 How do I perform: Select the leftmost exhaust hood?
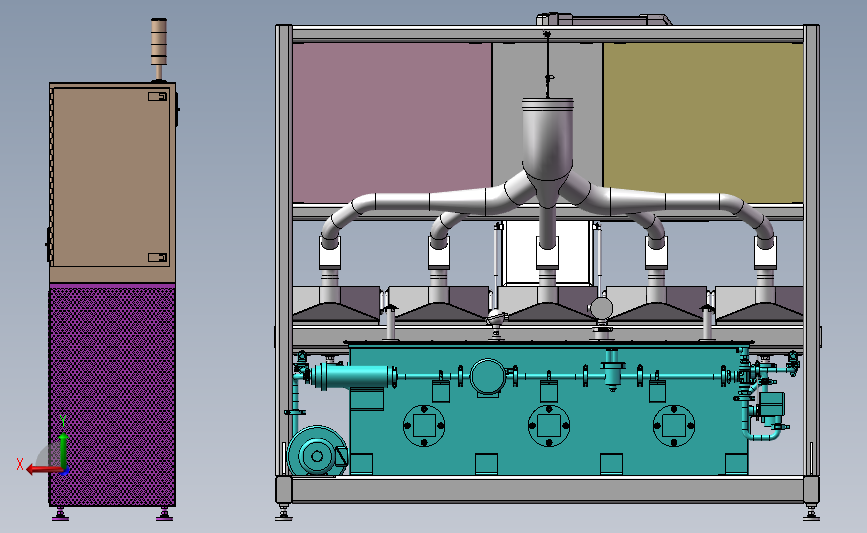coord(336,303)
